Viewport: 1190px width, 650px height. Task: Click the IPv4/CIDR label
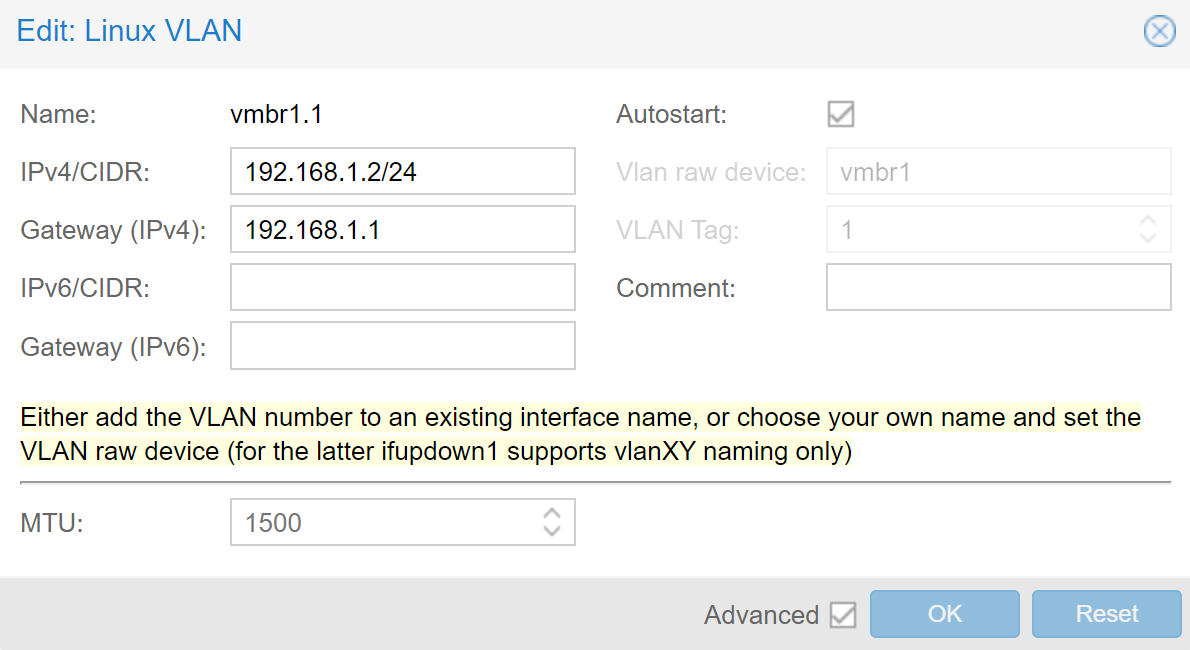point(85,172)
